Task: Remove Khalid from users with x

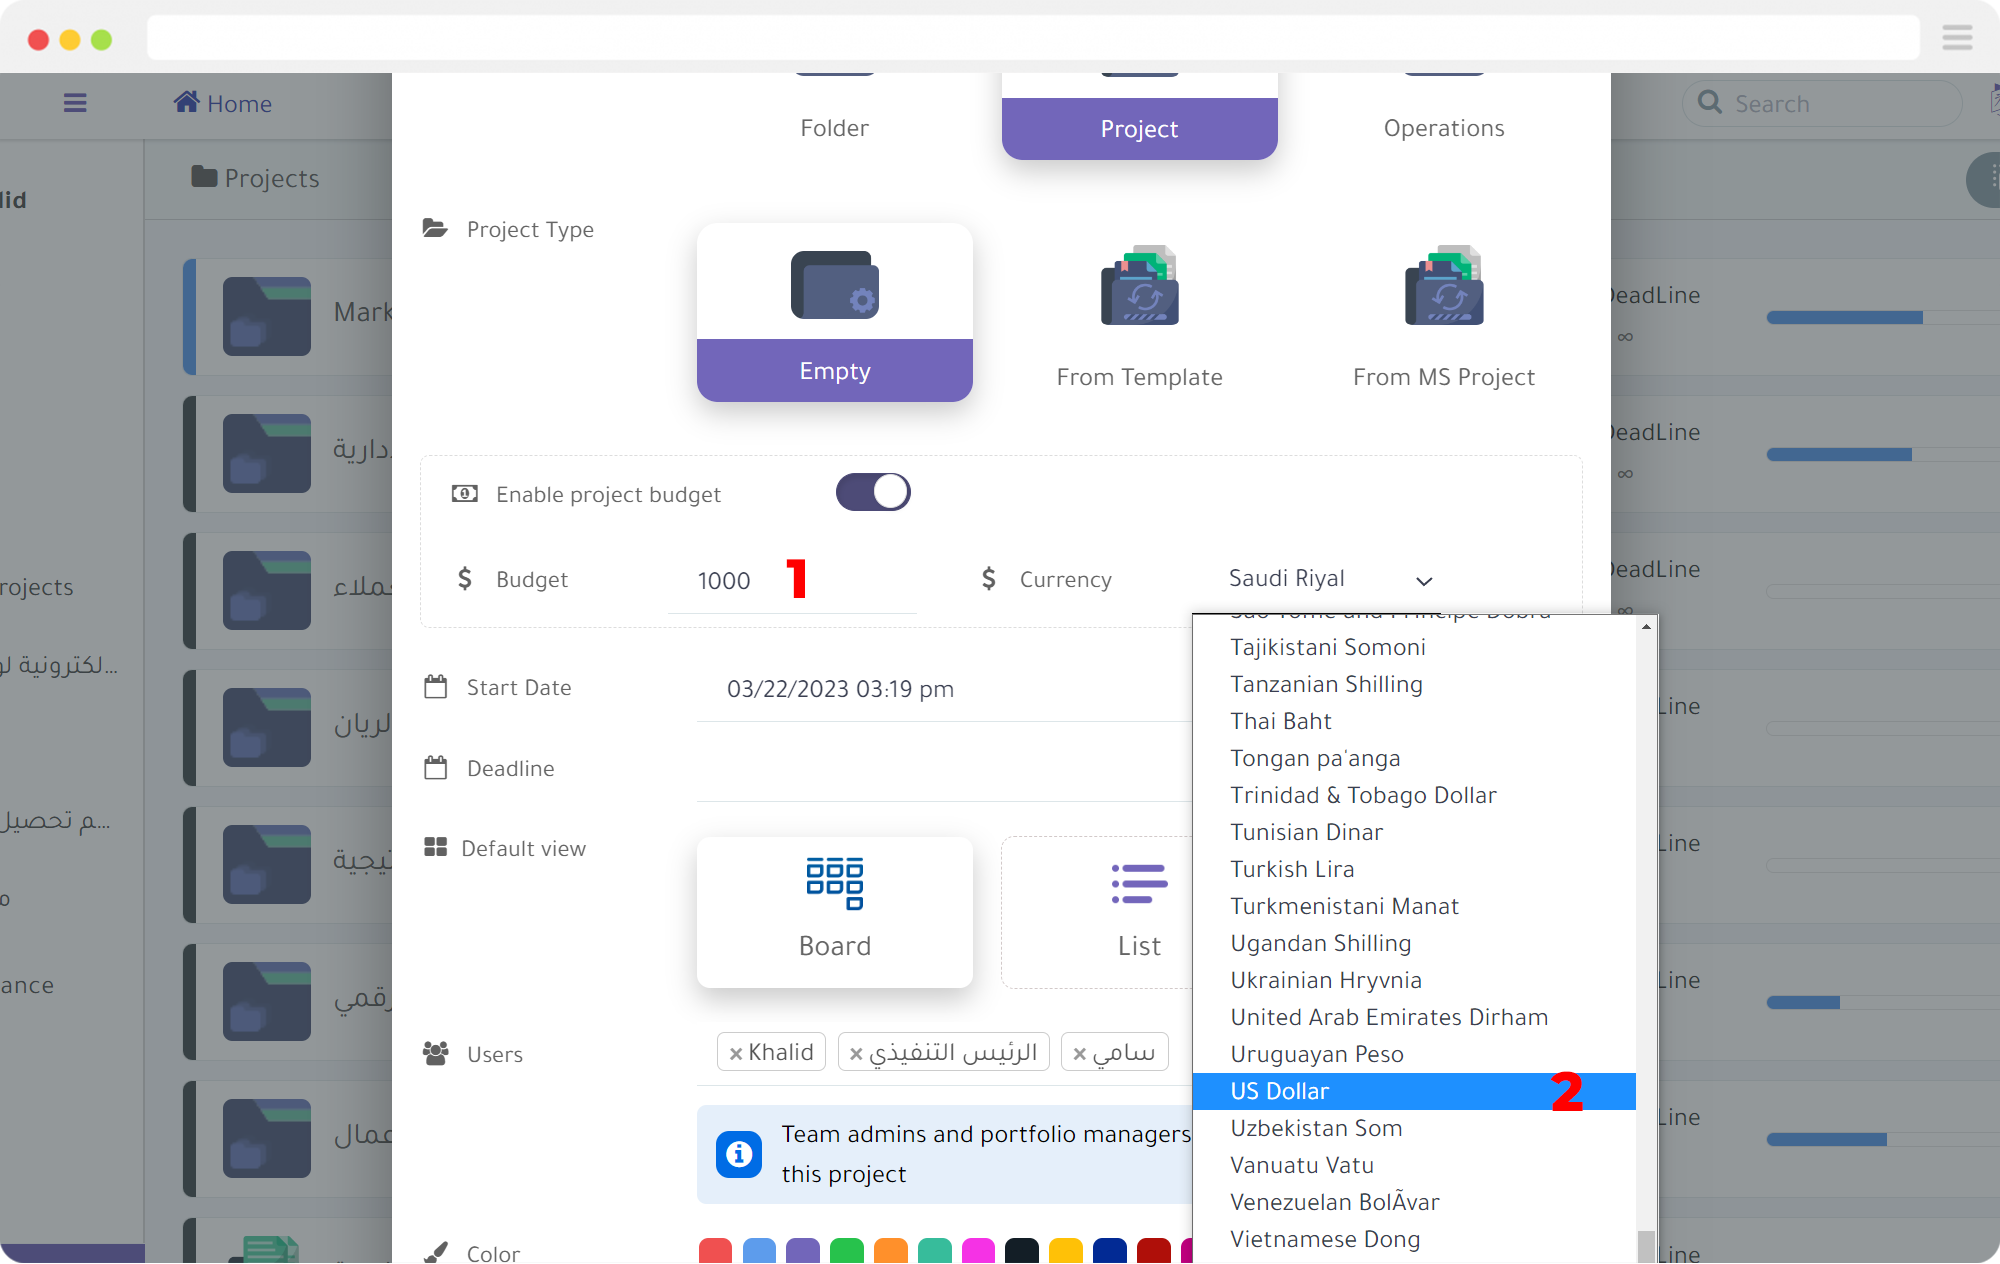Action: tap(736, 1054)
